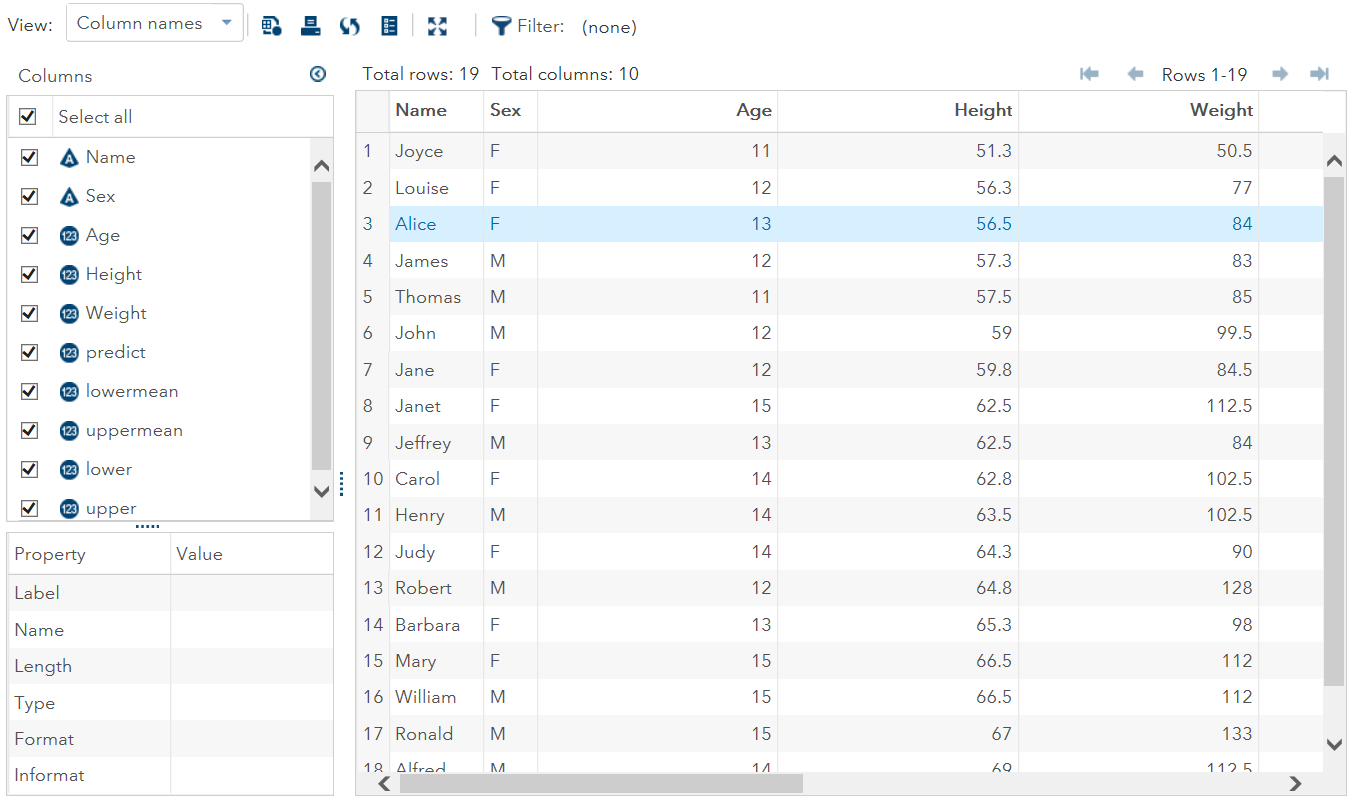
Task: Select the predict column in Columns list
Action: coord(116,352)
